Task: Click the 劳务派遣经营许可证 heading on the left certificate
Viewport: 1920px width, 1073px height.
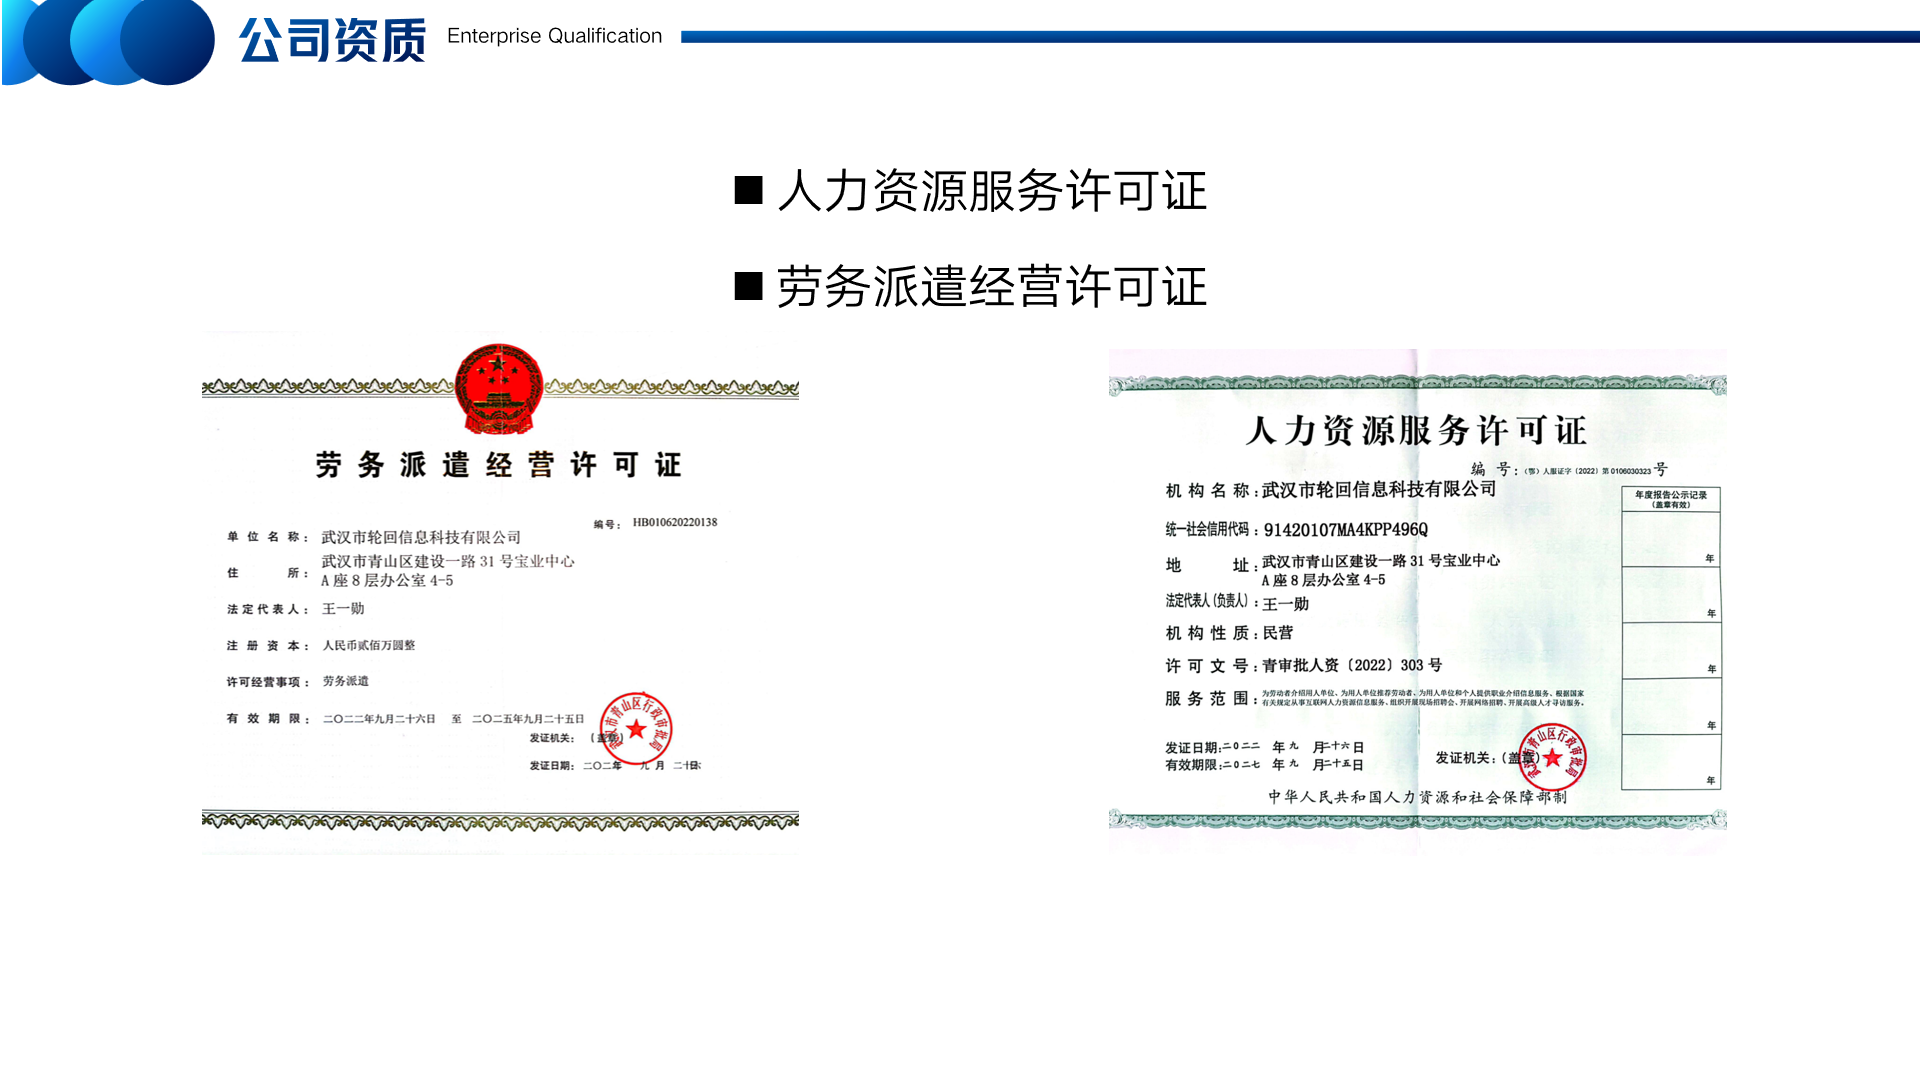Action: [498, 465]
